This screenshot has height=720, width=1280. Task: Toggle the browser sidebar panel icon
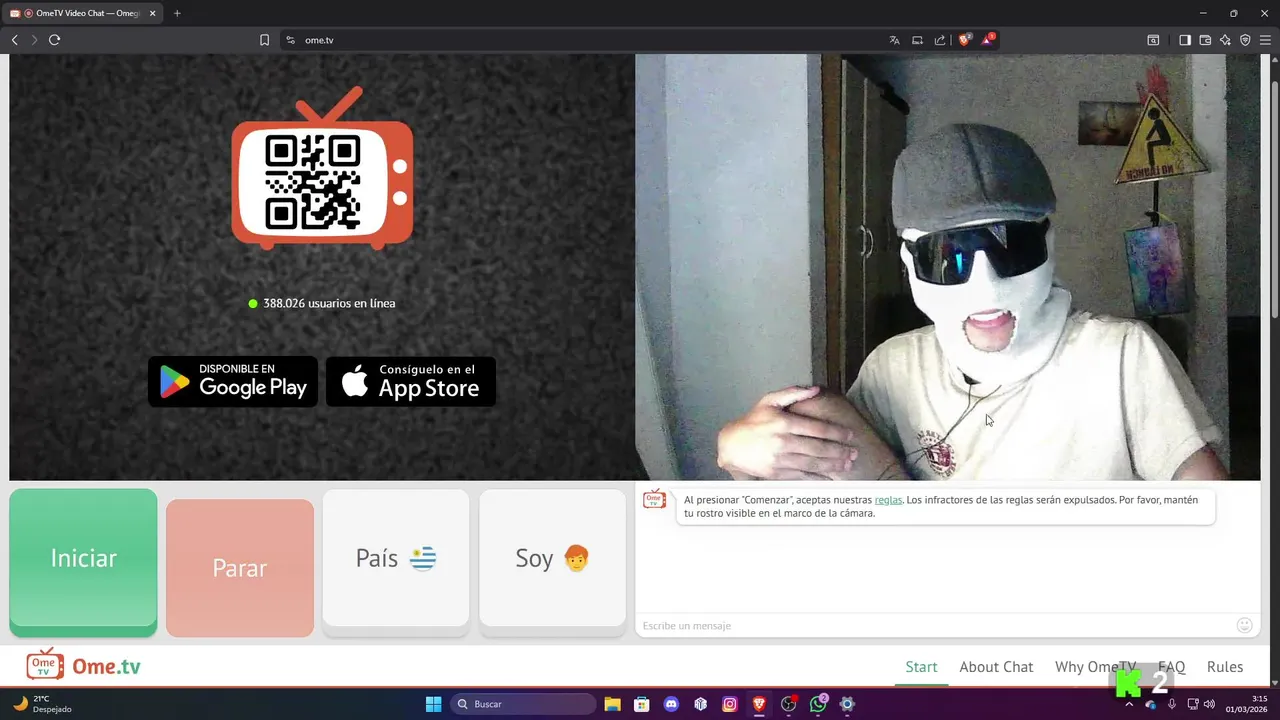[x=1185, y=40]
